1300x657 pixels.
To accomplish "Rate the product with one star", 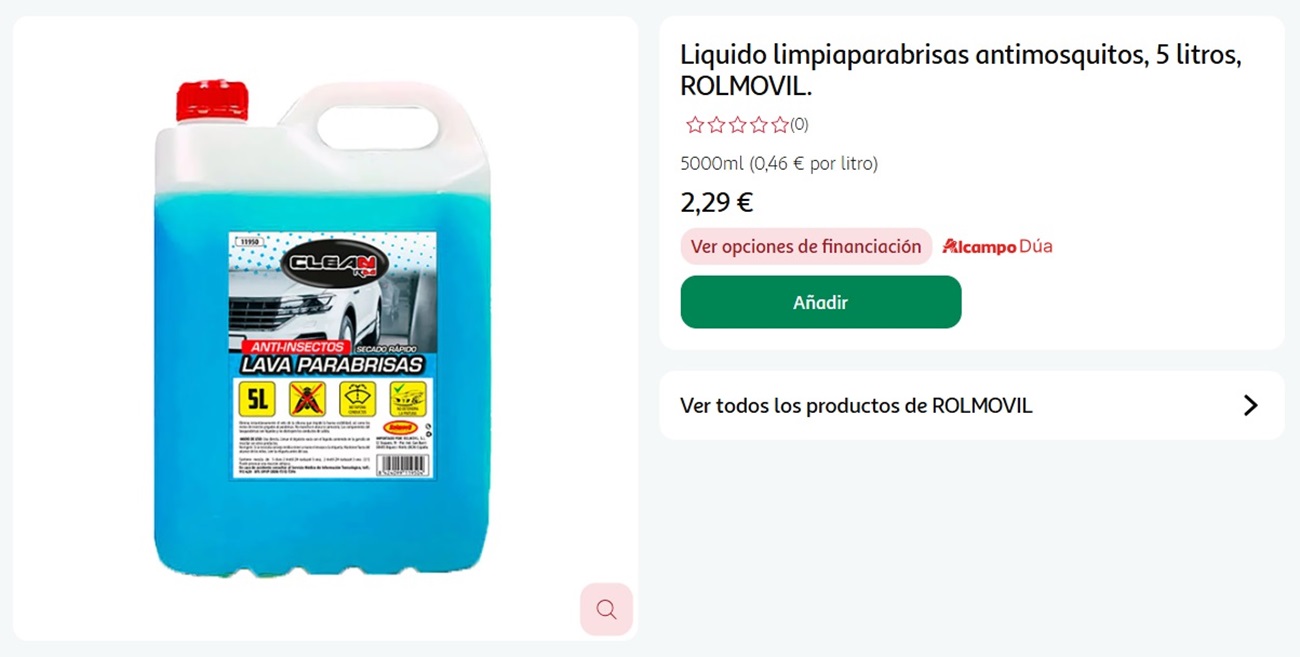I will [x=695, y=125].
